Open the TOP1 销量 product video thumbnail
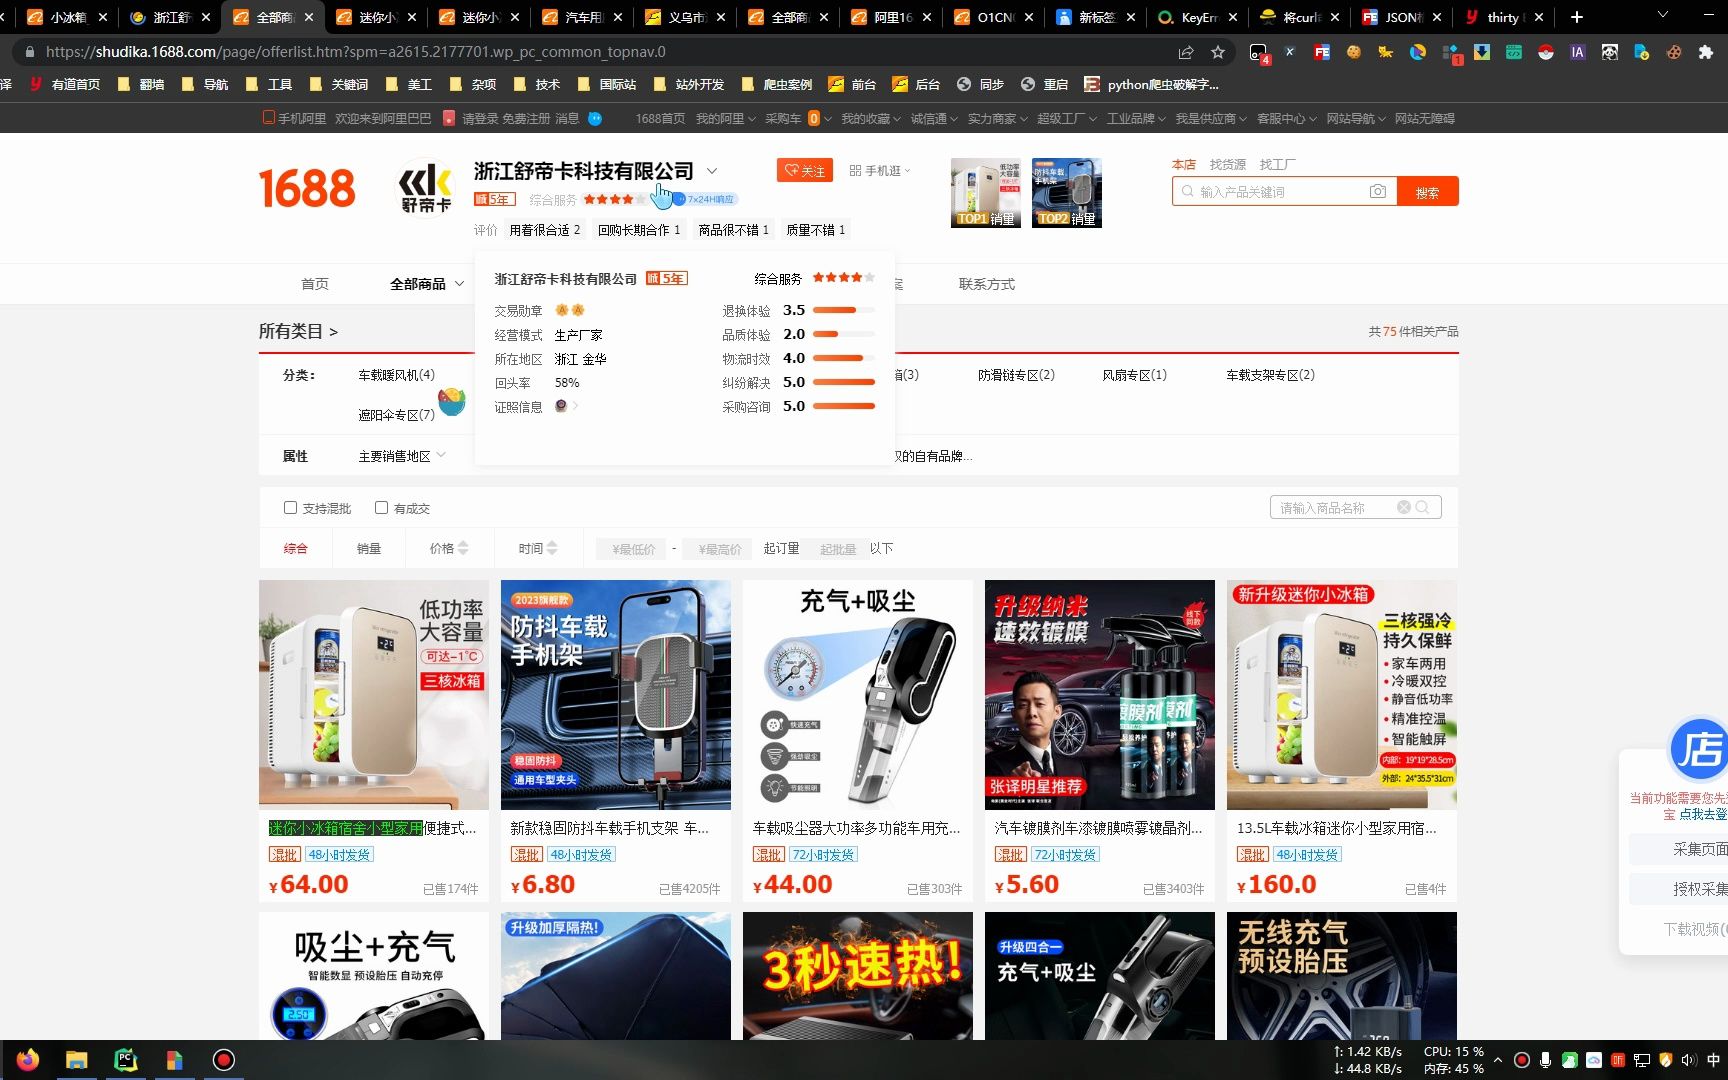1728x1080 pixels. (x=985, y=192)
